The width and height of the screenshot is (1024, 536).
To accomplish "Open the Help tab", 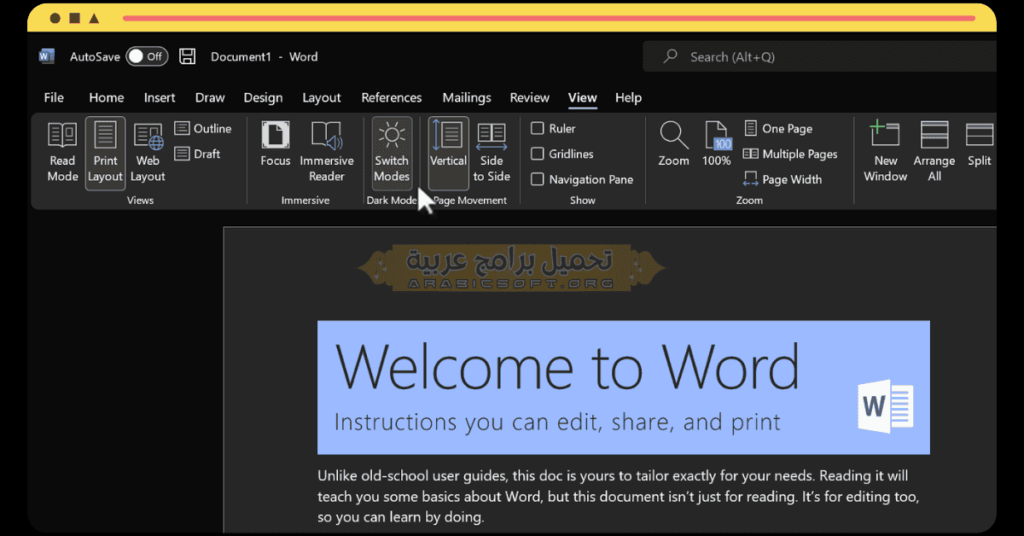I will coord(628,97).
